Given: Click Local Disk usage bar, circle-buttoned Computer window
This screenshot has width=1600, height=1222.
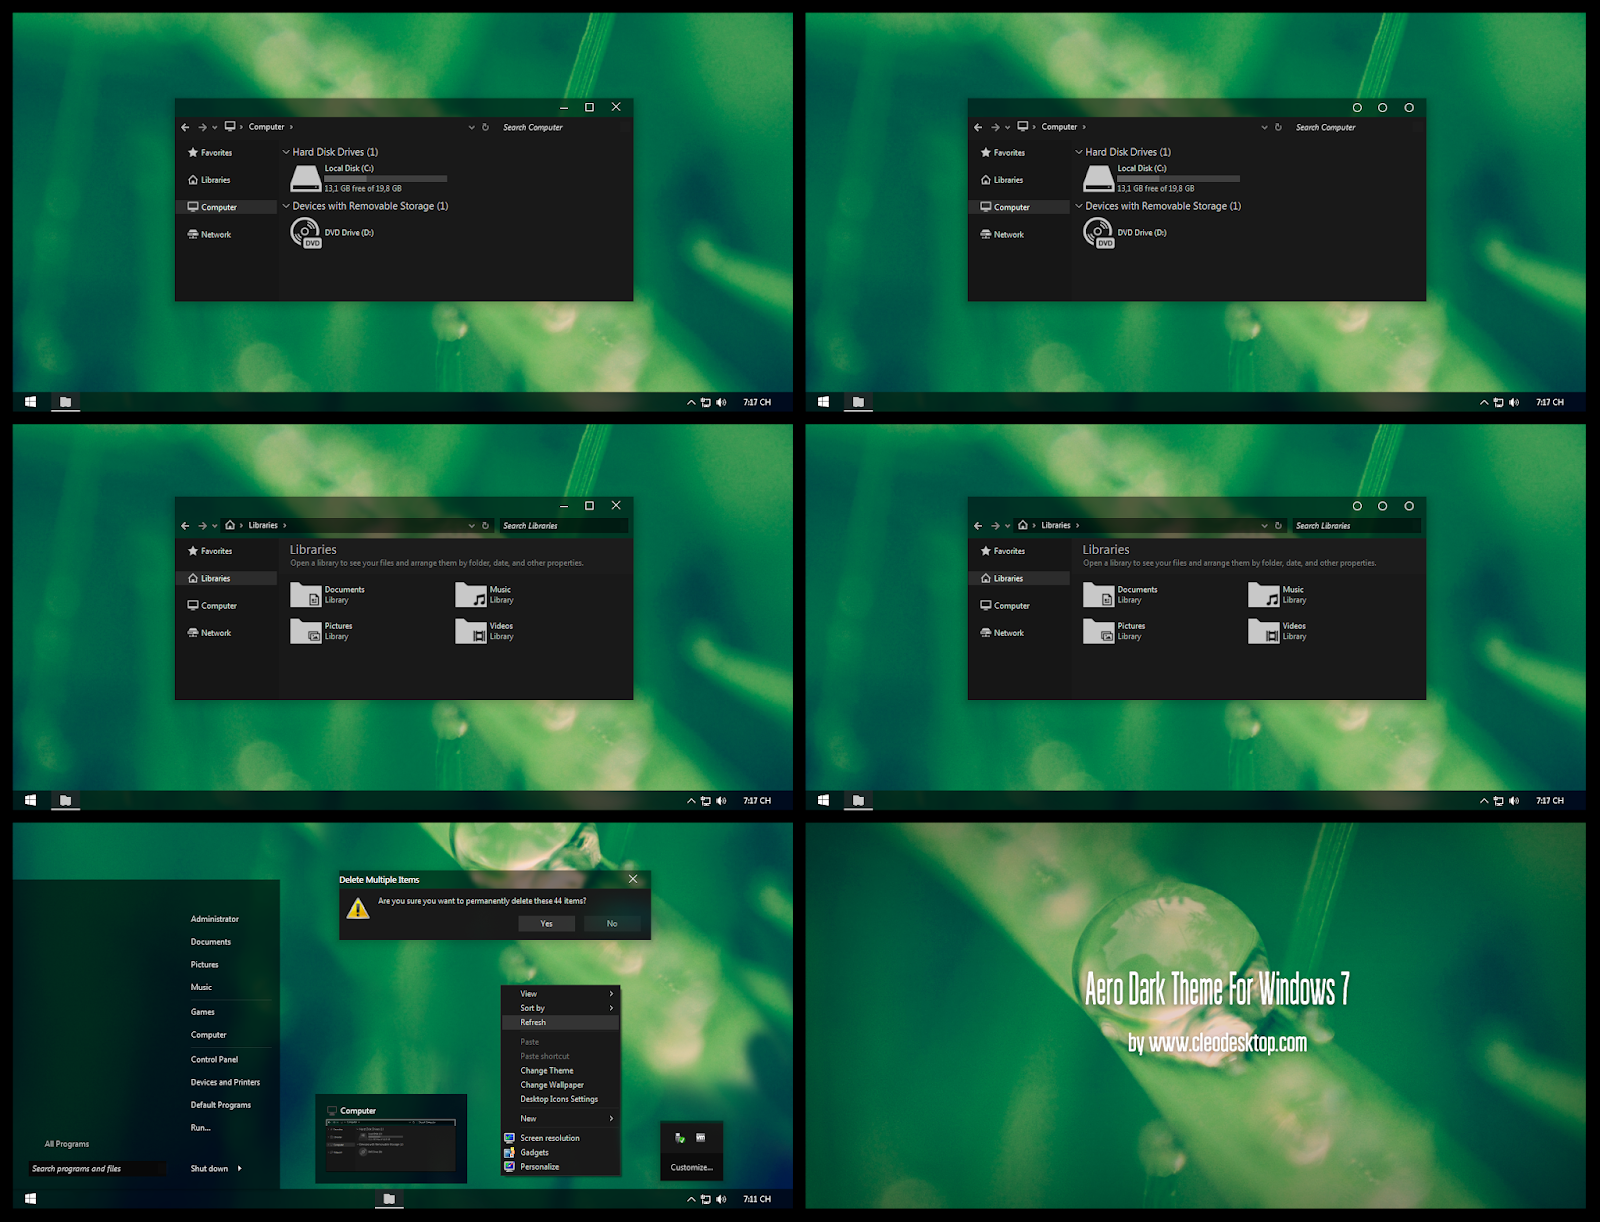Looking at the screenshot, I should (1178, 179).
